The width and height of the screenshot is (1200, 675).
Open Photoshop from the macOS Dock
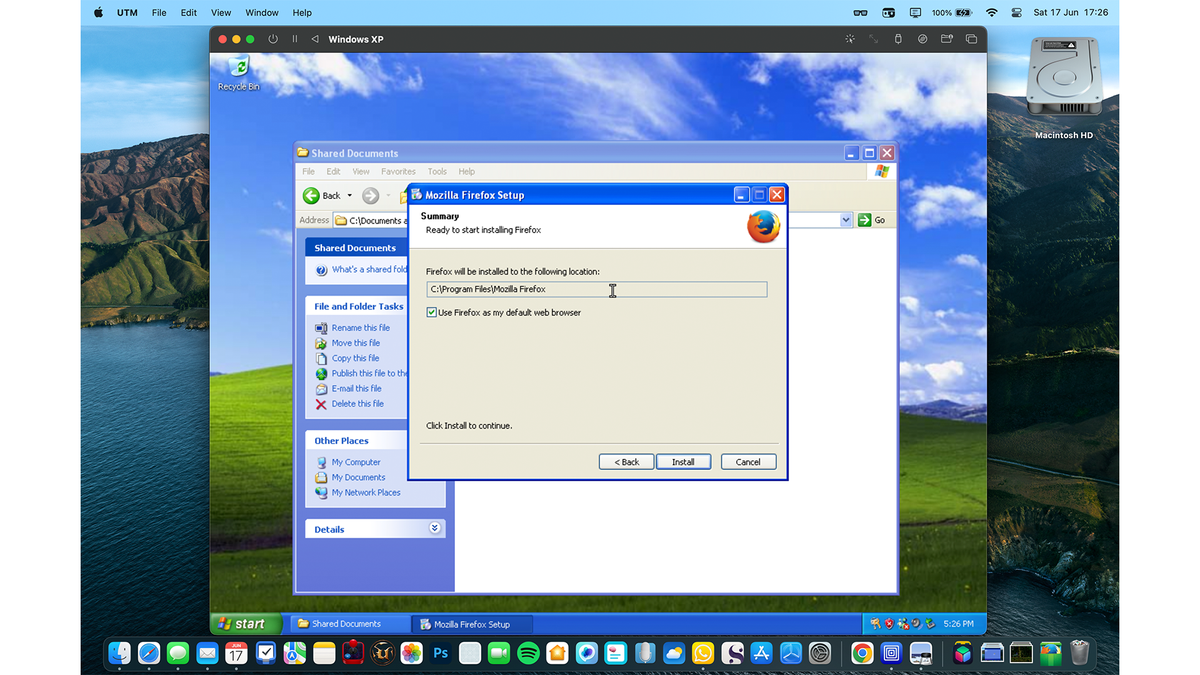(x=440, y=653)
